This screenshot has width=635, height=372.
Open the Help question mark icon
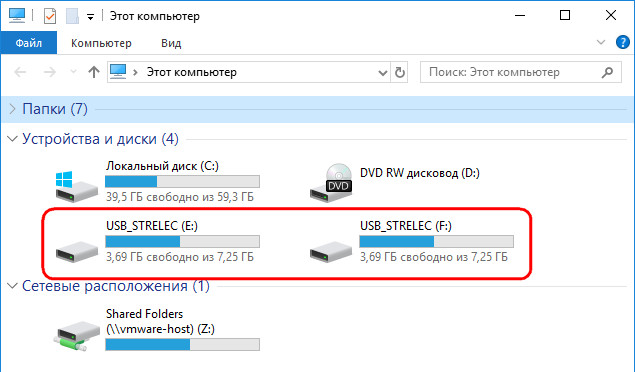click(622, 42)
